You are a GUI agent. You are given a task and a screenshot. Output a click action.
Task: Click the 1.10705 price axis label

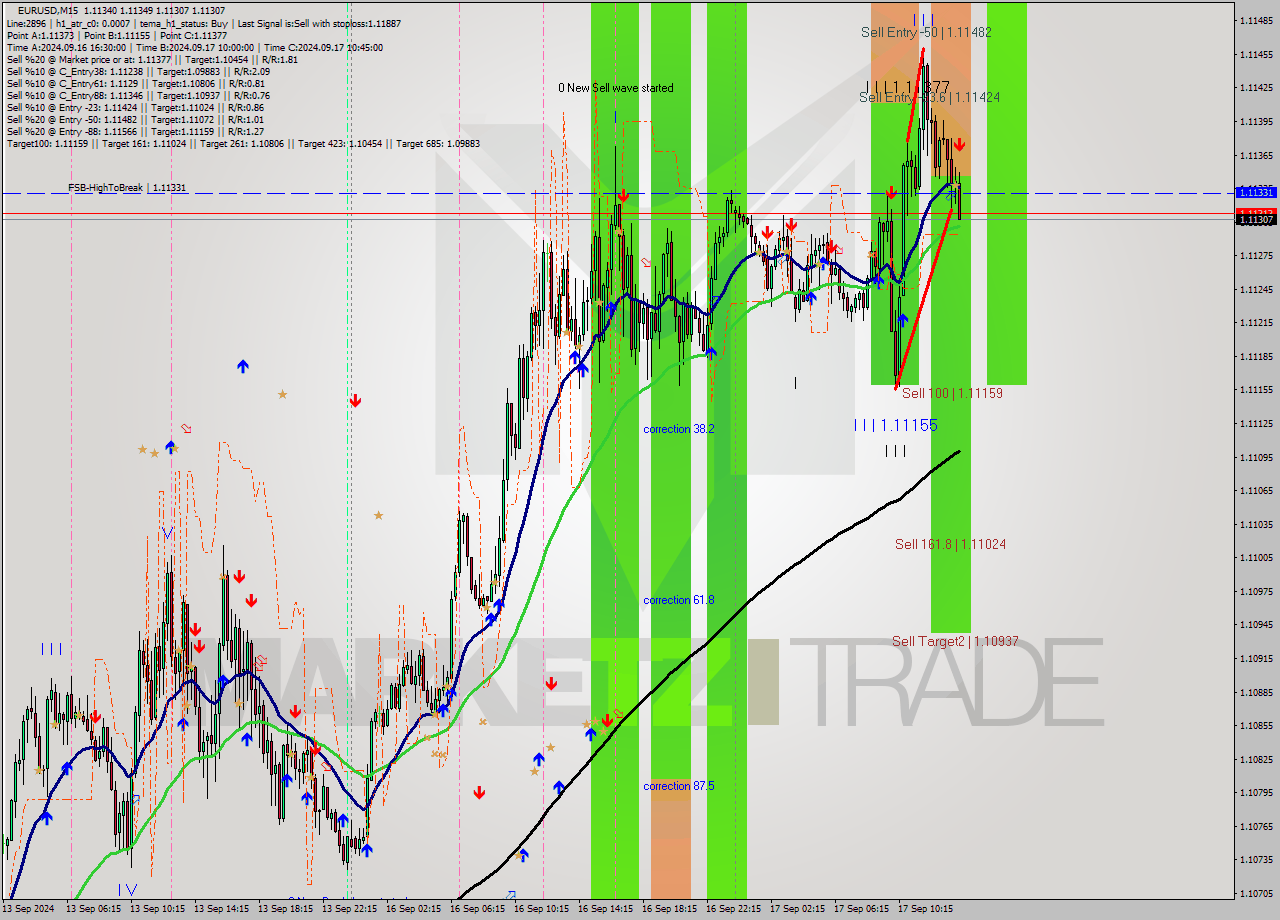(x=1255, y=893)
